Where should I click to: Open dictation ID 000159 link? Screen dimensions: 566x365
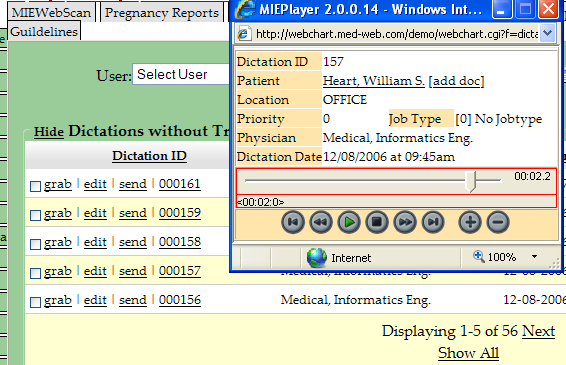180,213
